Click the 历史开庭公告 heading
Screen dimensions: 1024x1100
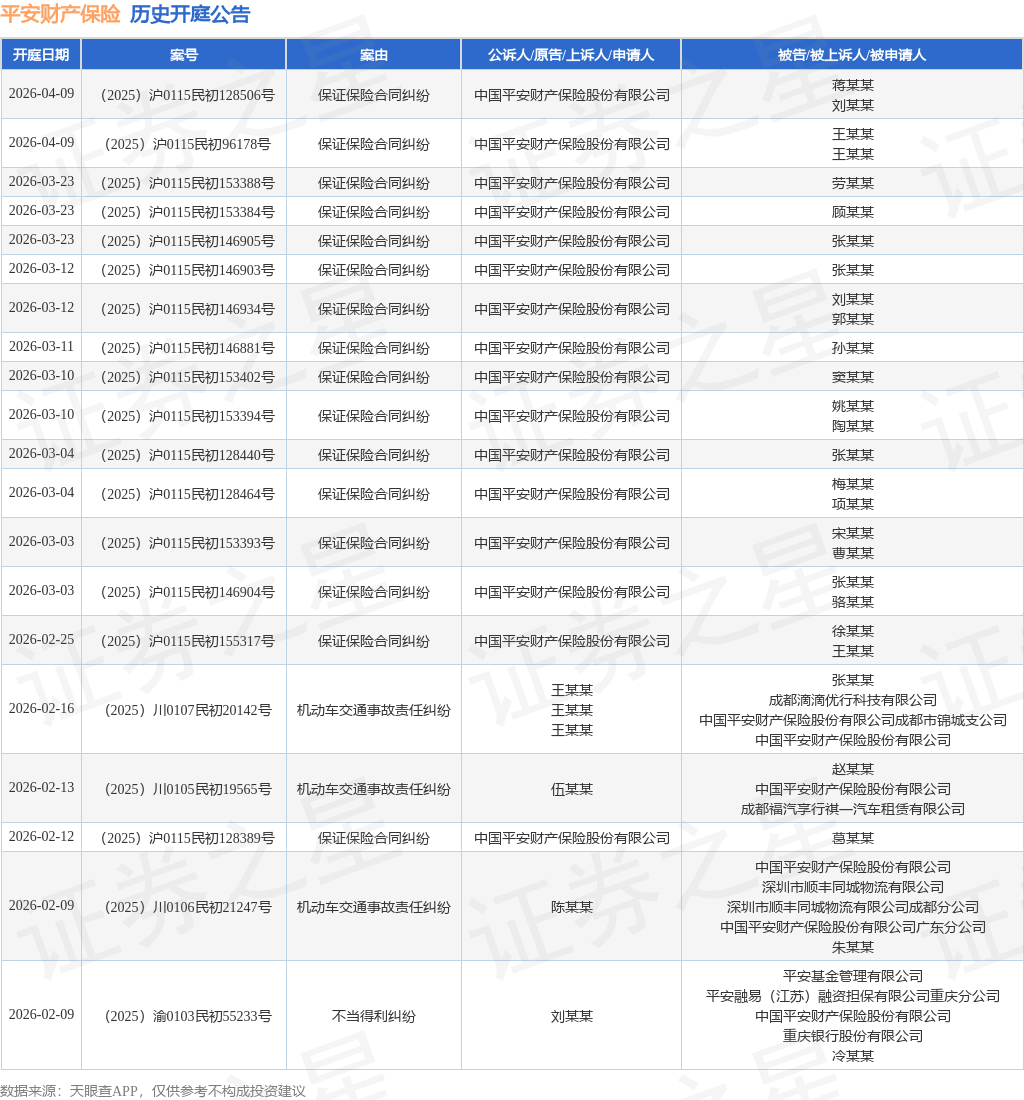coord(190,14)
